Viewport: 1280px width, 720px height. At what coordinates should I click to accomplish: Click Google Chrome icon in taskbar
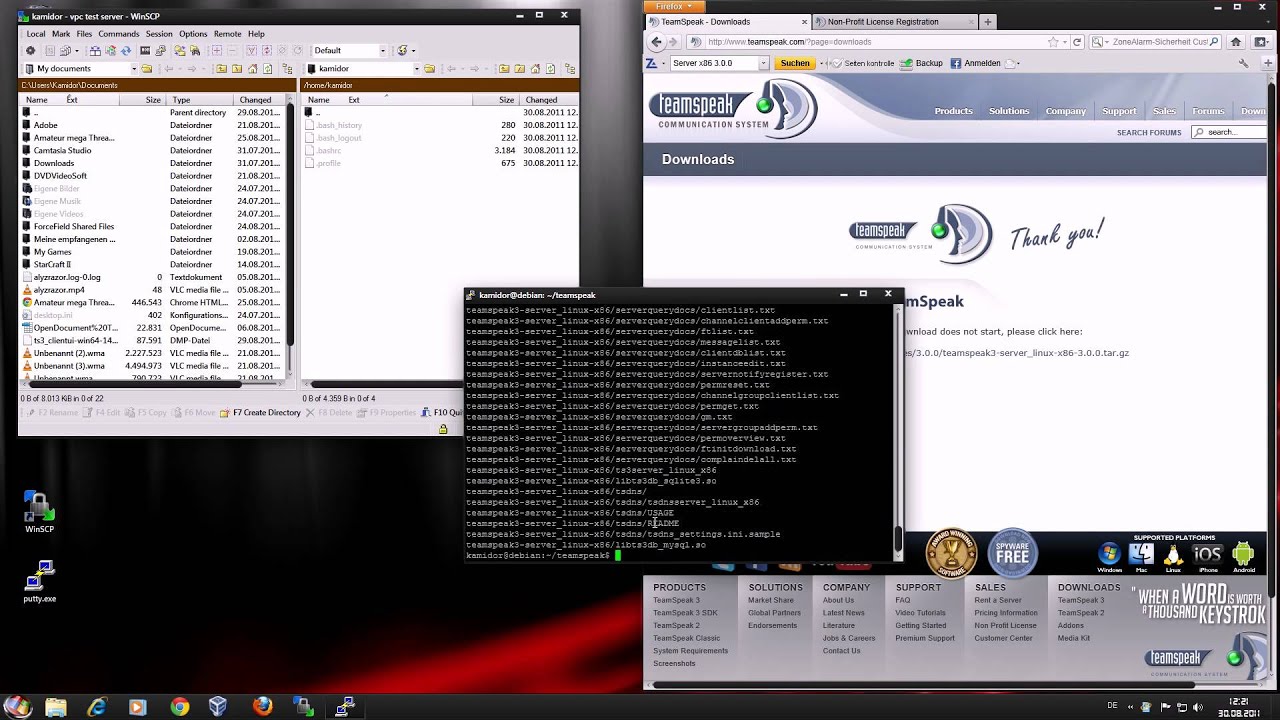point(179,707)
